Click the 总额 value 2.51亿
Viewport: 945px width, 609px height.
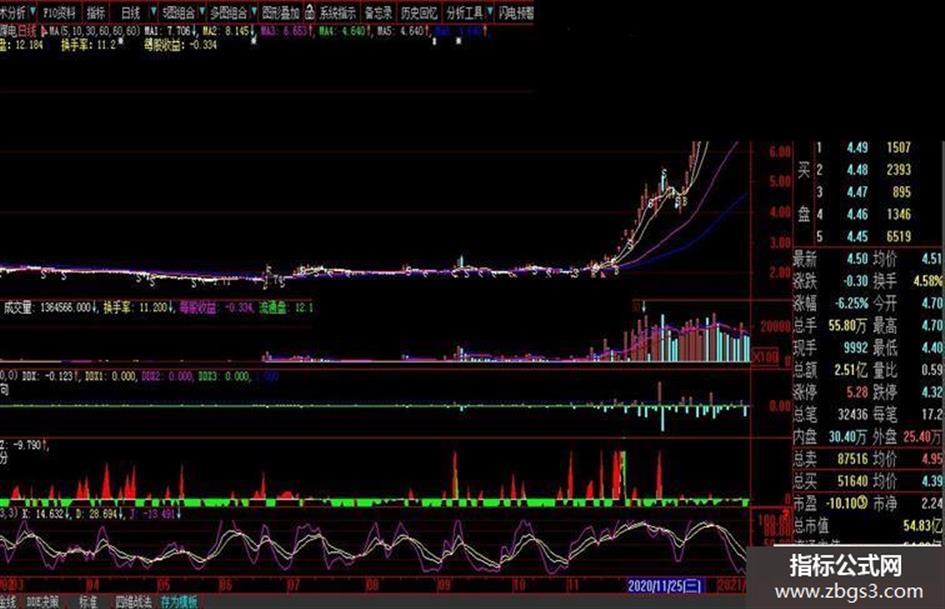(x=850, y=370)
